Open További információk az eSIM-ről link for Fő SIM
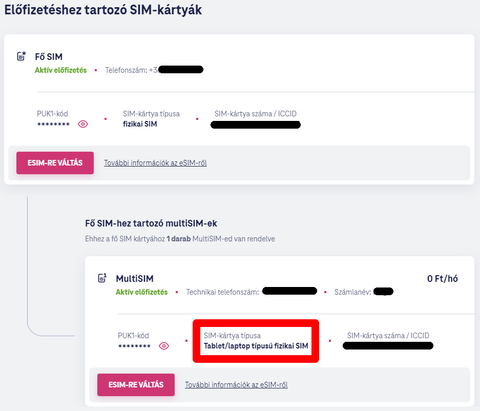Screen dimensions: 480x411 pyautogui.click(x=155, y=163)
